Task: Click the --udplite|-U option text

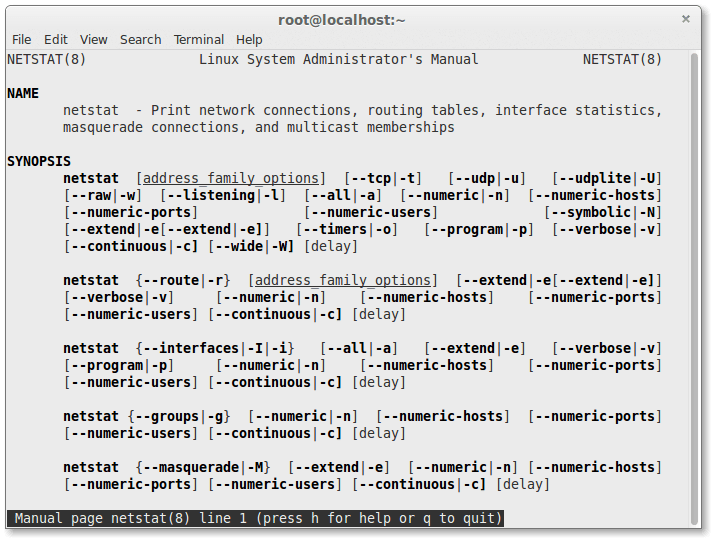Action: 606,178
